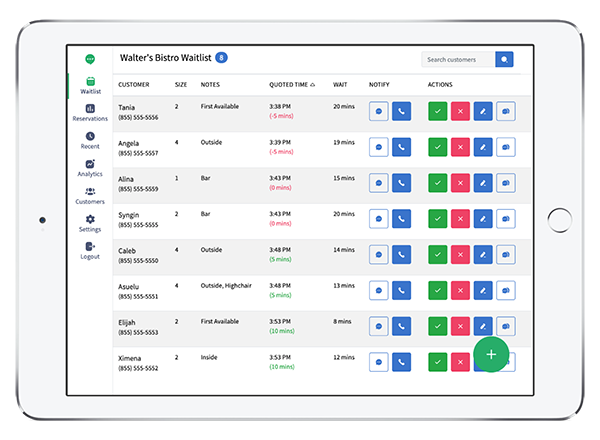Sort by the Quoted Time column header
The width and height of the screenshot is (600, 440).
click(x=292, y=85)
